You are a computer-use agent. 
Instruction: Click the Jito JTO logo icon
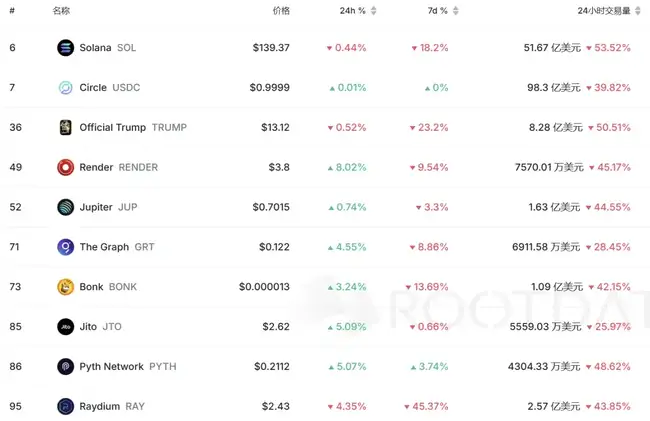[65, 326]
